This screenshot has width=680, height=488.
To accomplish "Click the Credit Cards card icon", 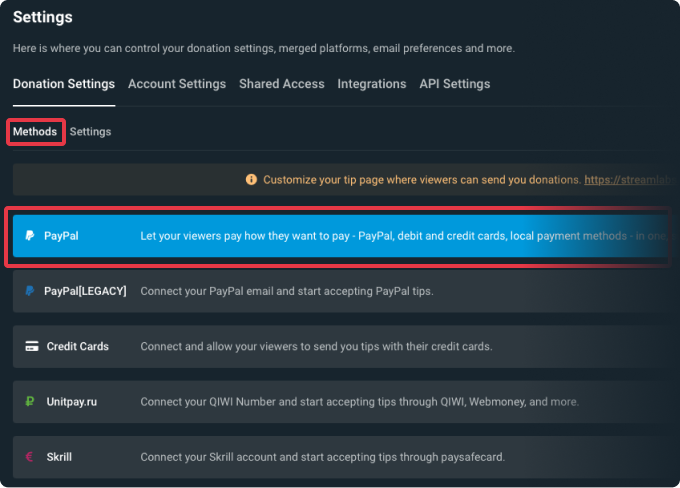I will pyautogui.click(x=32, y=346).
